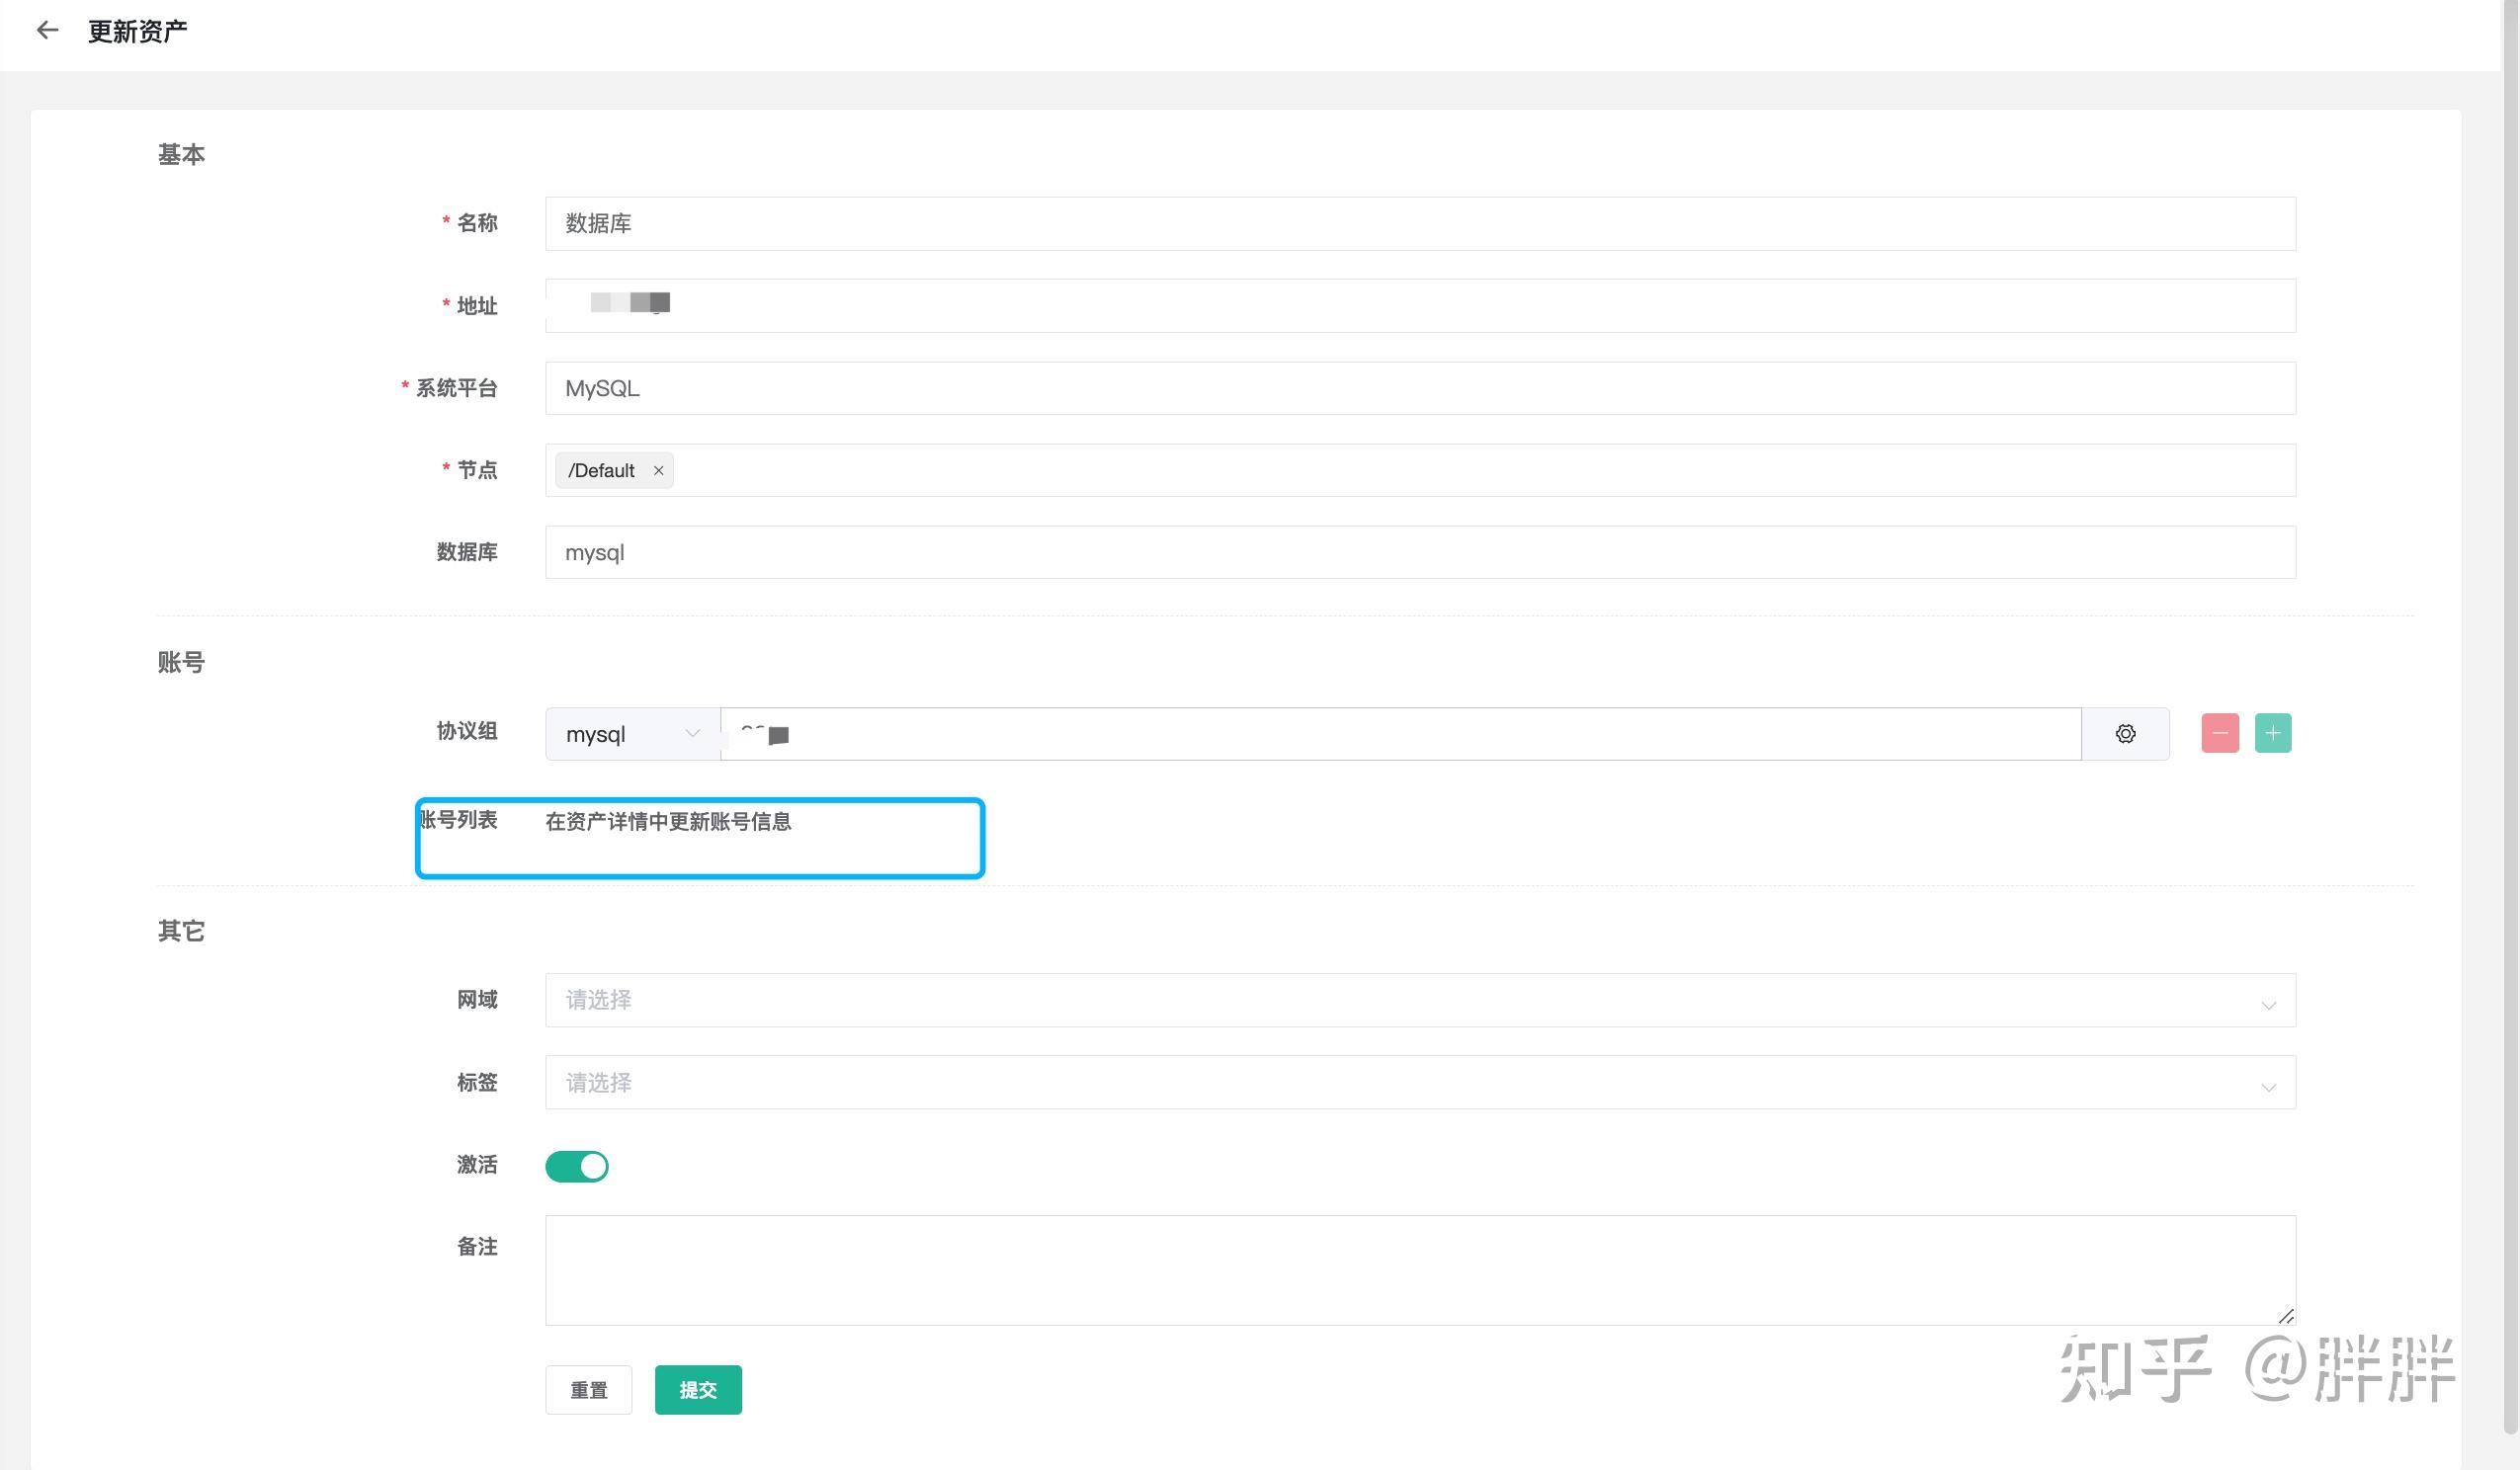Click the back arrow icon

[47, 31]
